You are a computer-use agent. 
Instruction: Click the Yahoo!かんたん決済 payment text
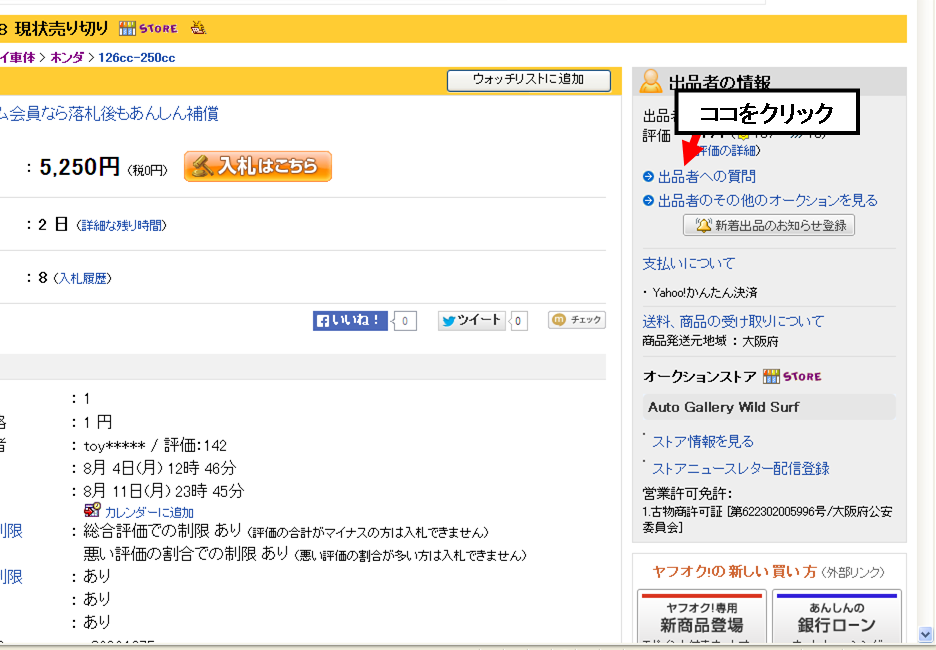coord(704,292)
